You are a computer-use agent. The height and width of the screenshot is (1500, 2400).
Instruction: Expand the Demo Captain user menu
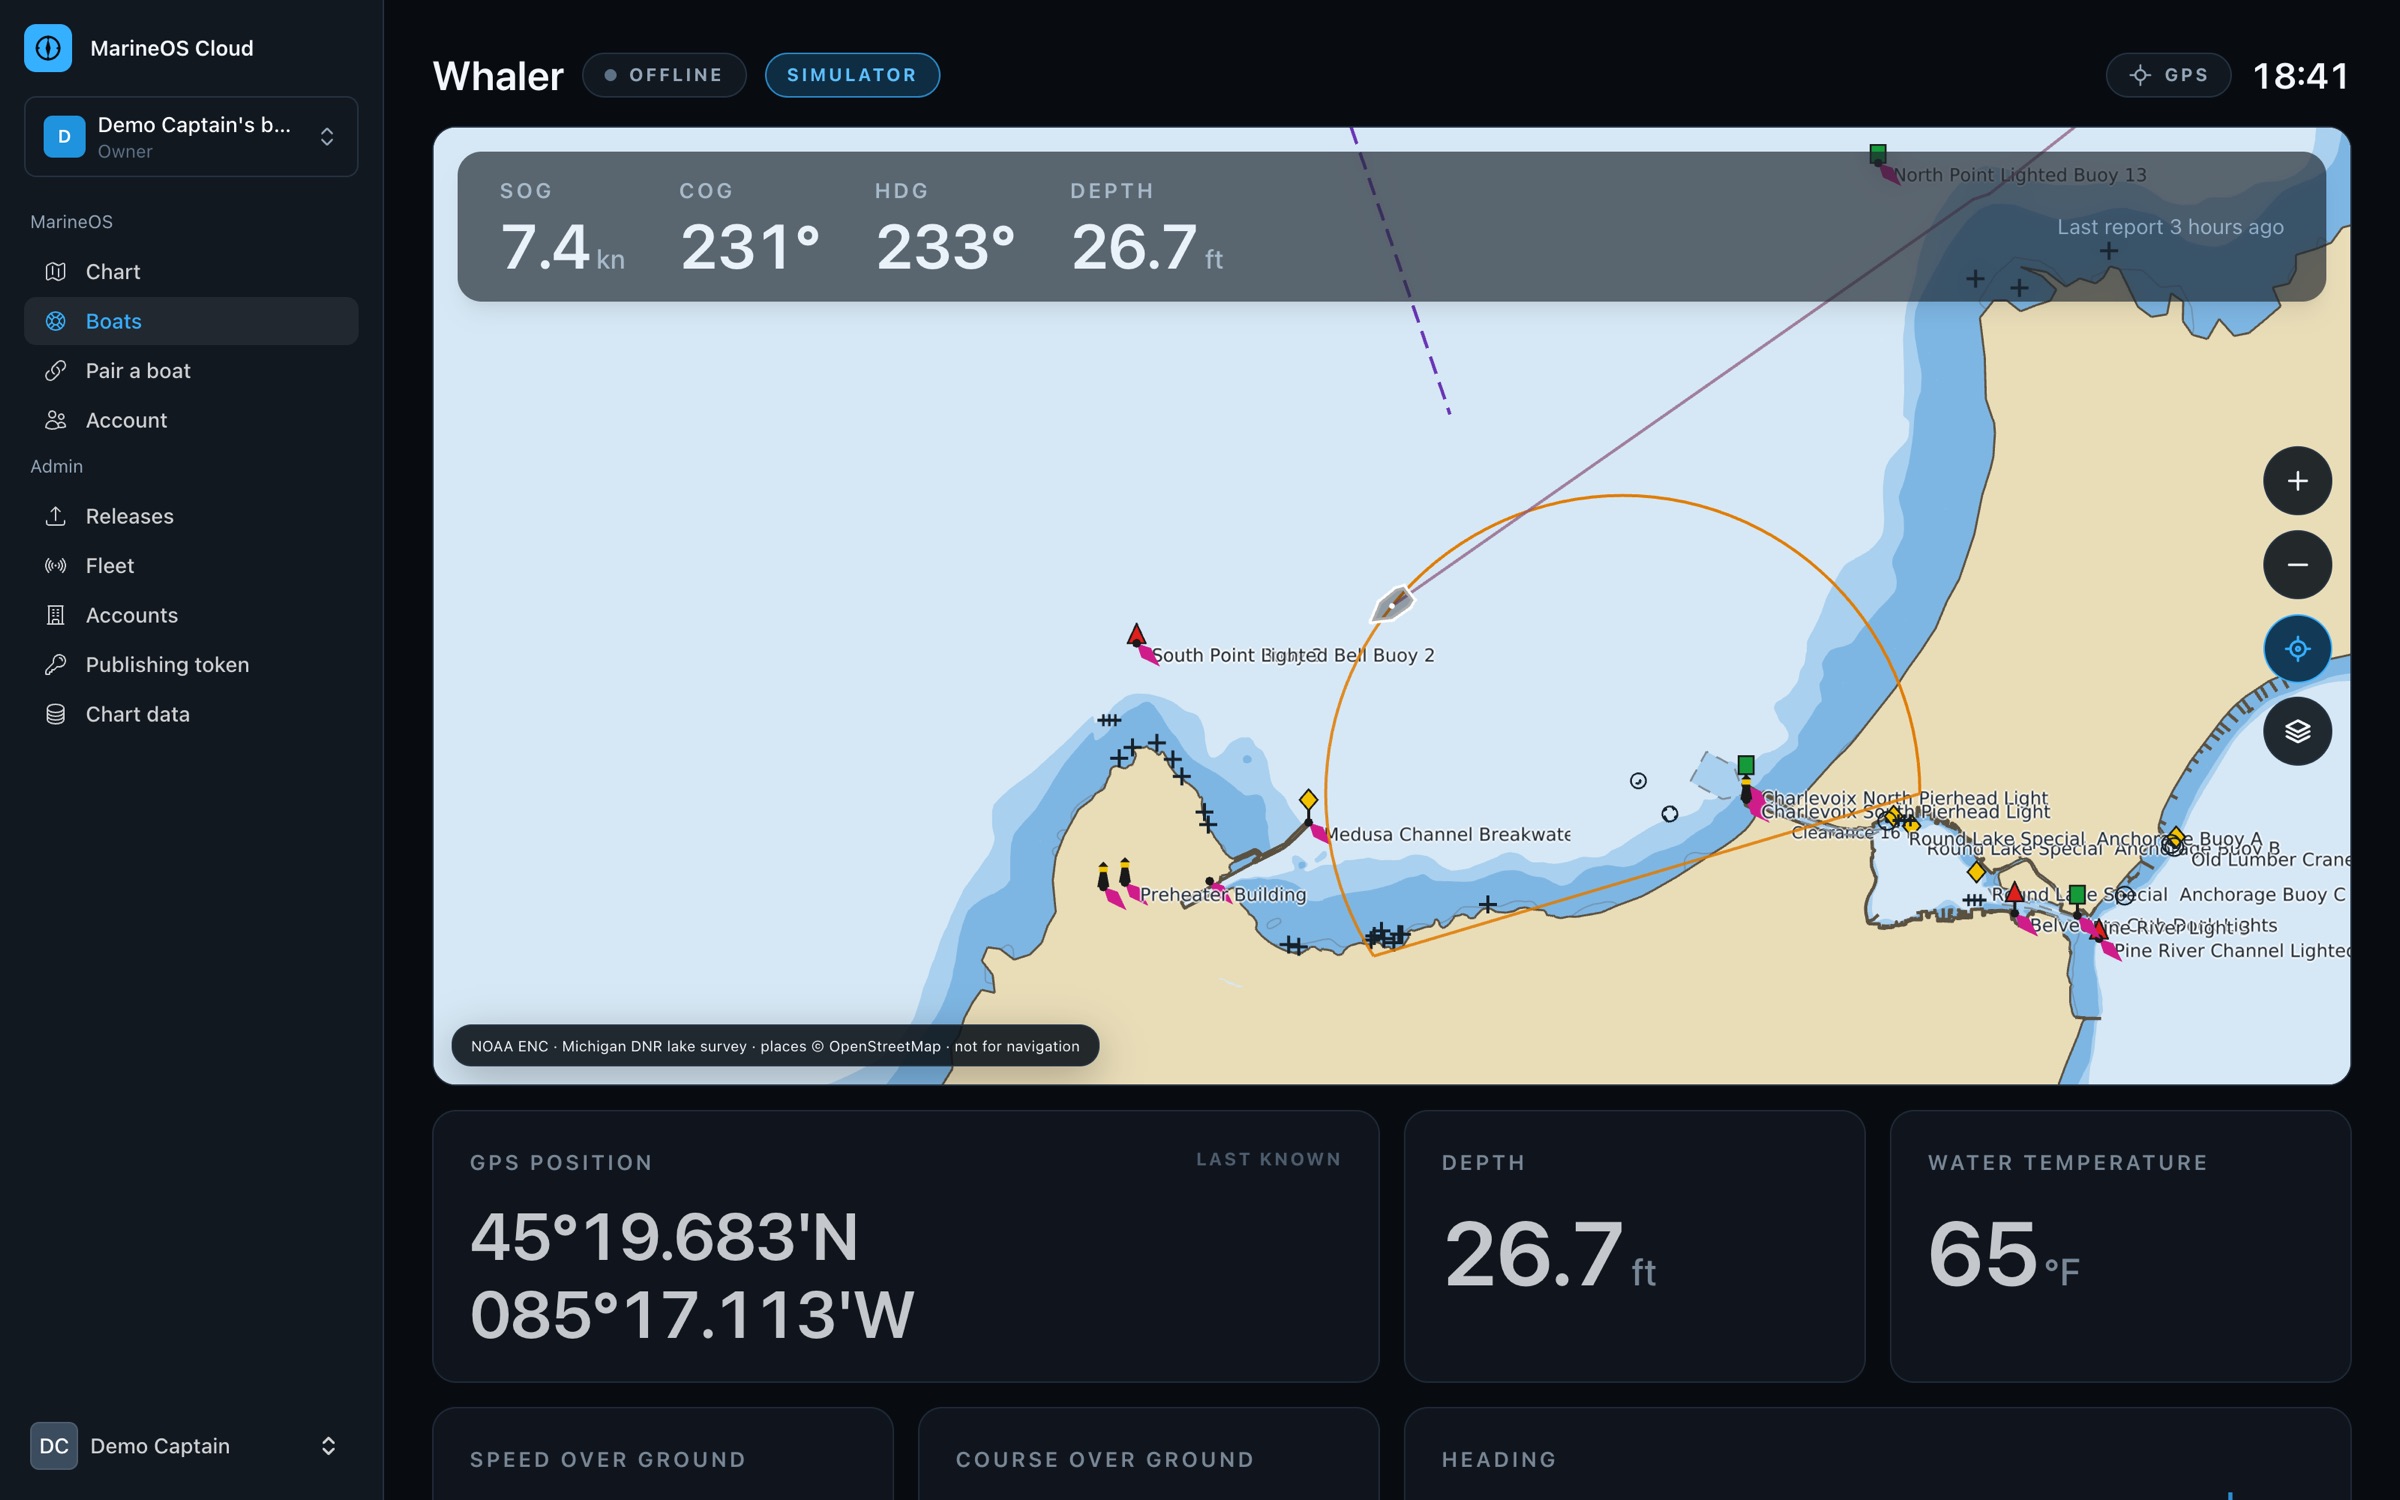point(191,1446)
